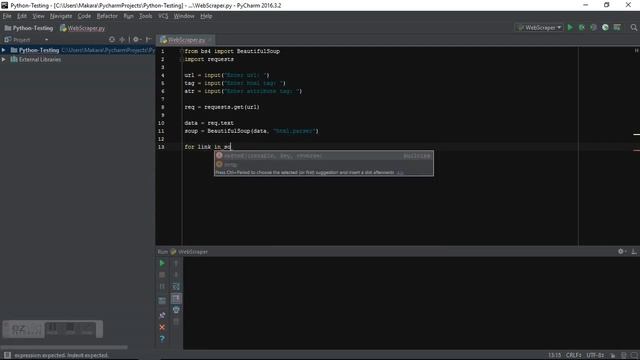The height and width of the screenshot is (360, 640).
Task: Toggle tool window buttons icon bottom-left
Action: click(7, 355)
